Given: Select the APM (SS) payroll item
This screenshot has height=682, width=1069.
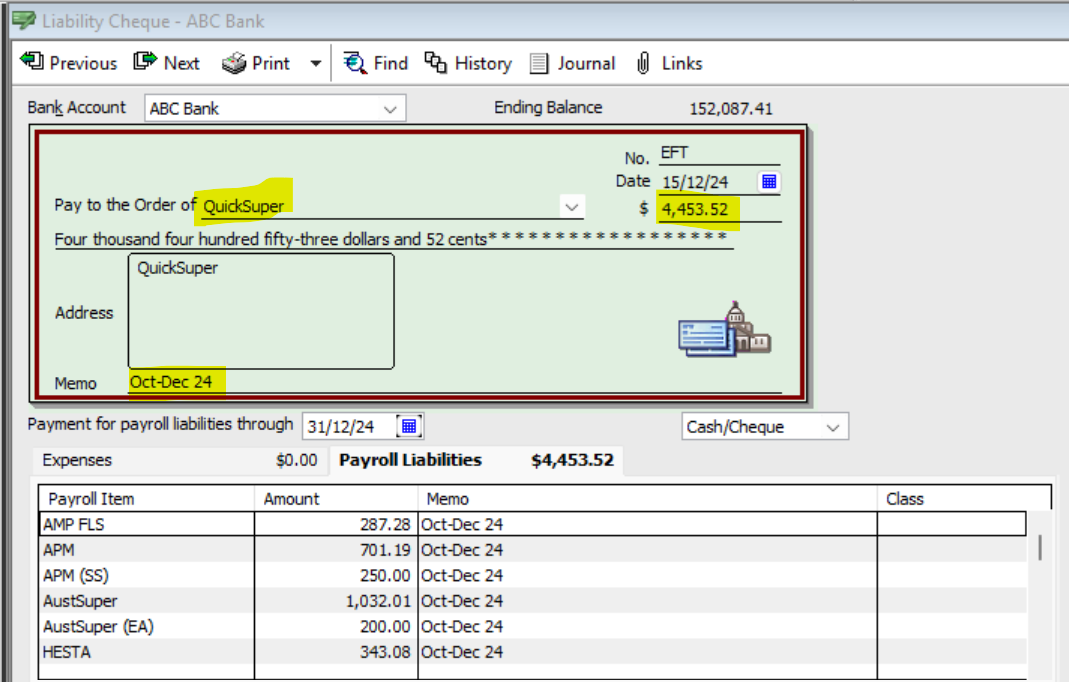Looking at the screenshot, I should pyautogui.click(x=147, y=576).
